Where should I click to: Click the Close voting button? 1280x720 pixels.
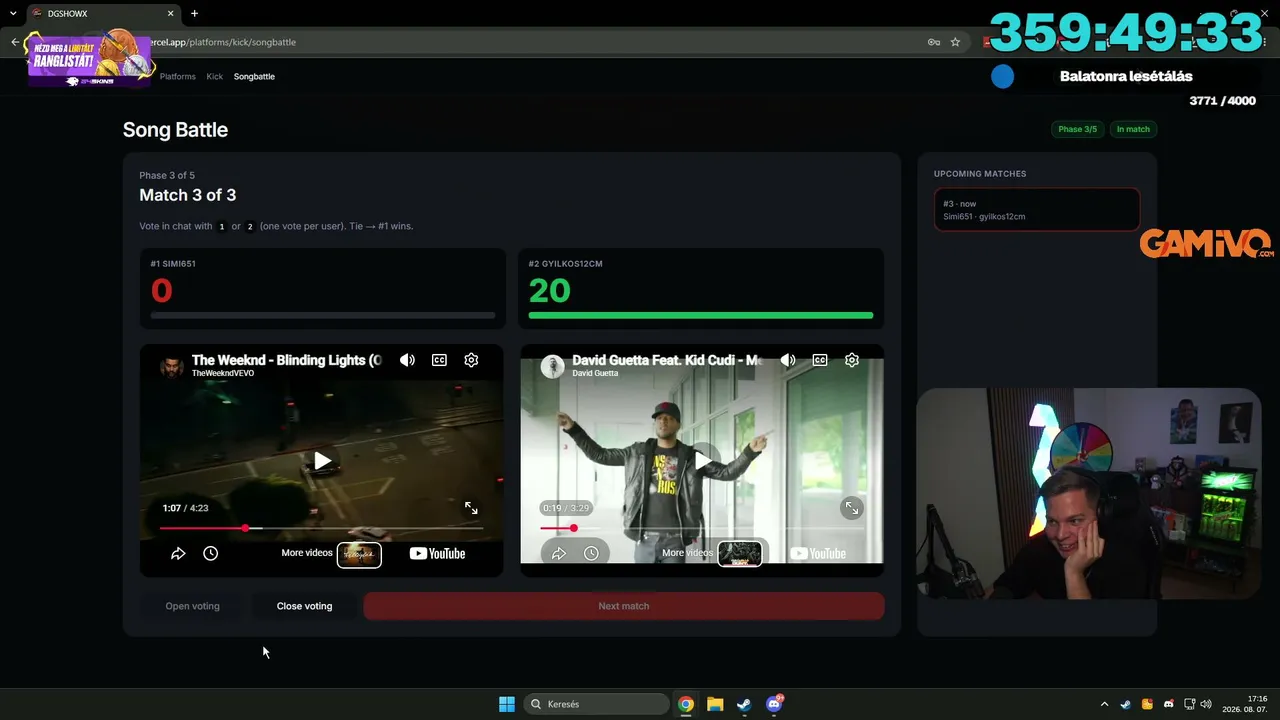point(304,606)
